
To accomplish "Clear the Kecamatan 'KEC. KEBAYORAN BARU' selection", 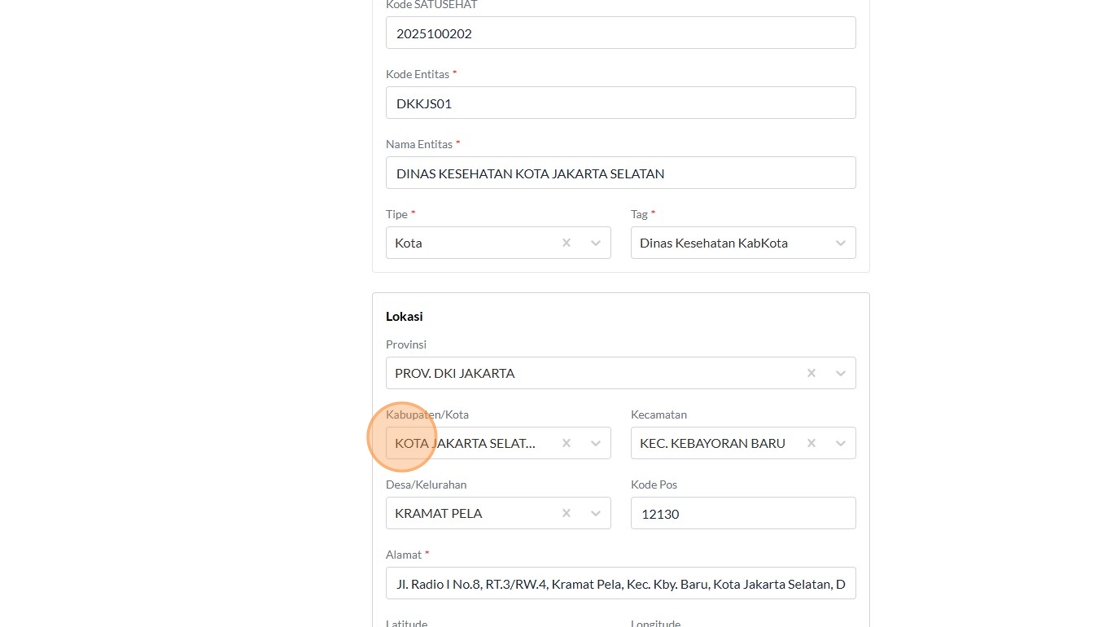I will point(811,443).
